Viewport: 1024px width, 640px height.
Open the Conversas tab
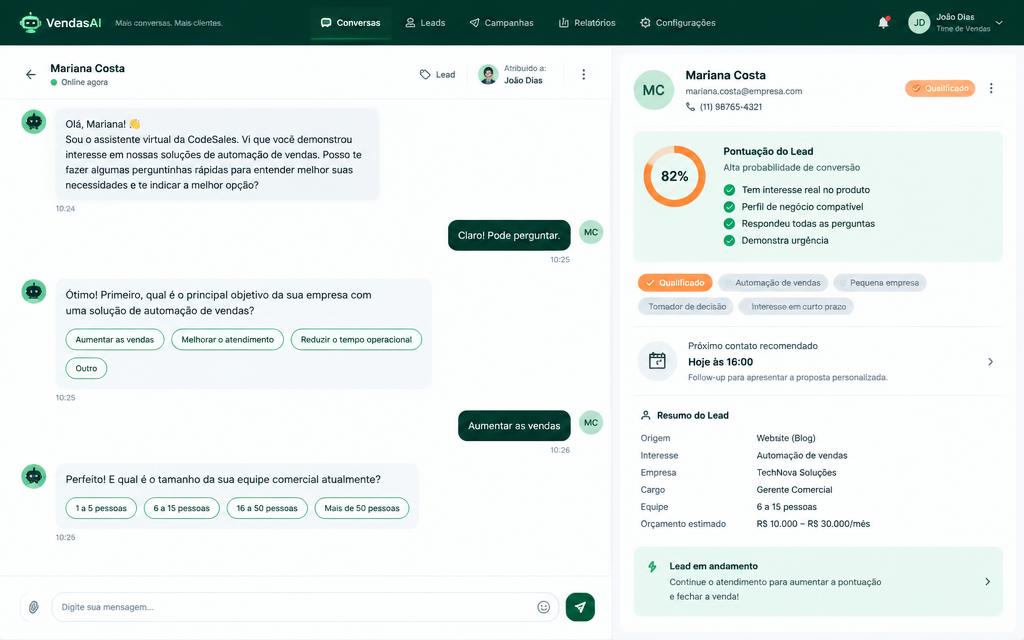point(351,23)
